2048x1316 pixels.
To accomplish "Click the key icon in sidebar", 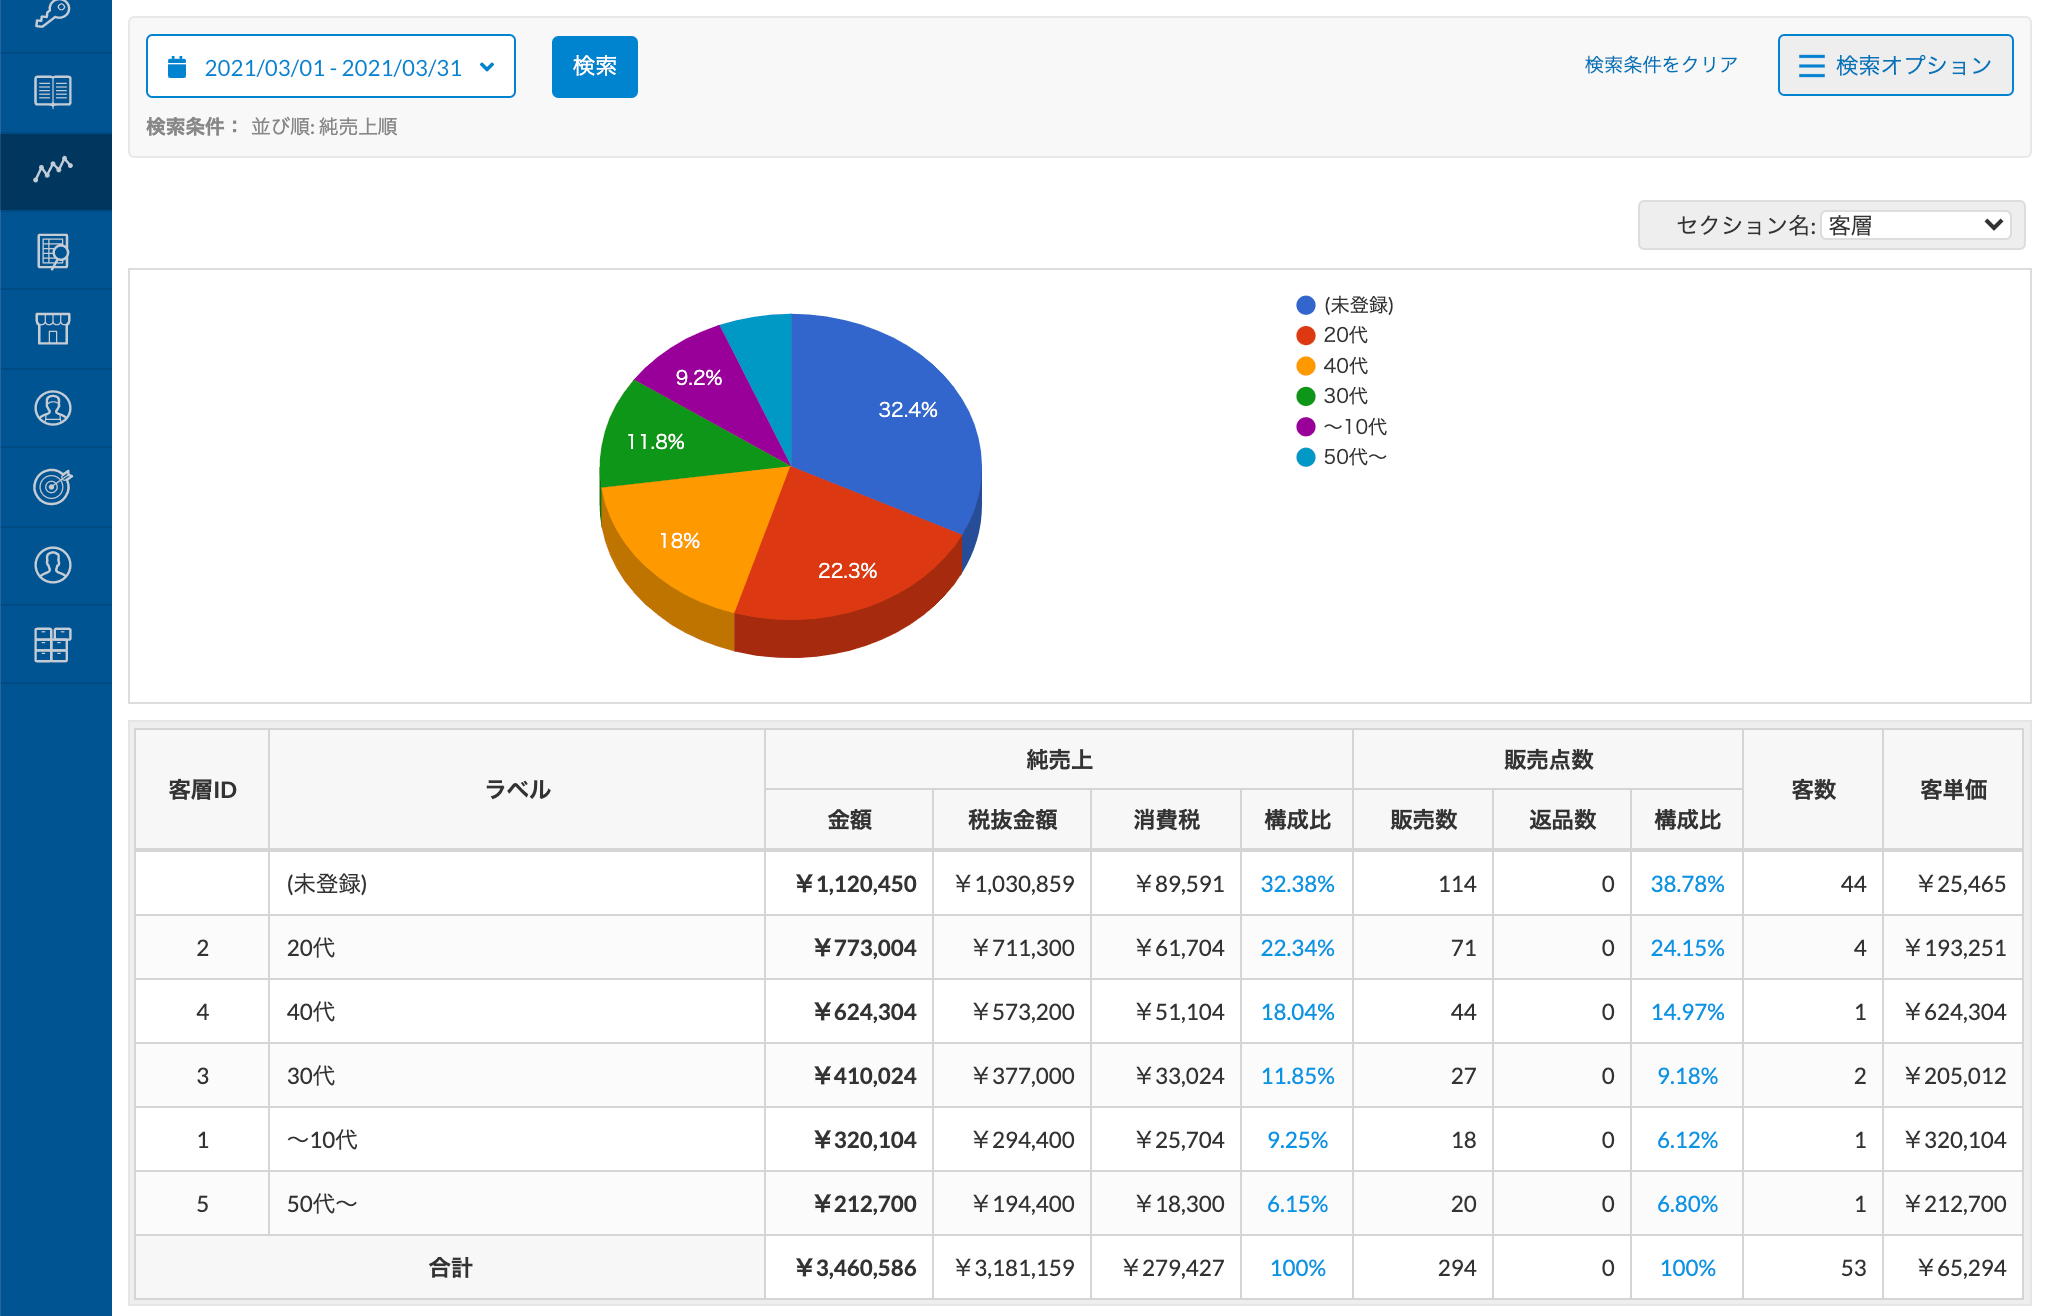I will (53, 14).
